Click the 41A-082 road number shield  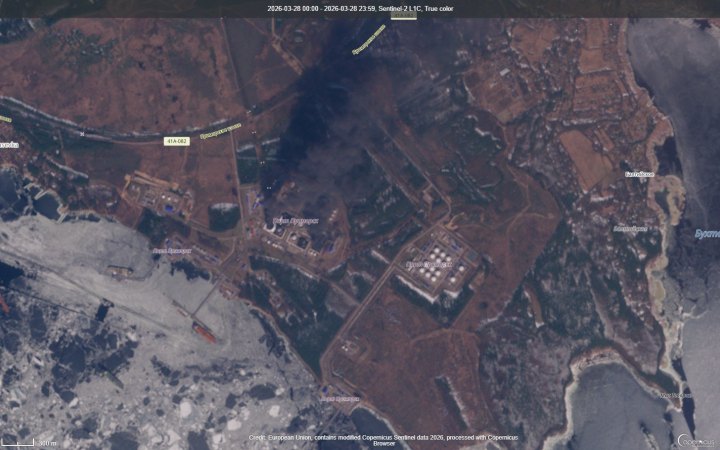[x=178, y=141]
